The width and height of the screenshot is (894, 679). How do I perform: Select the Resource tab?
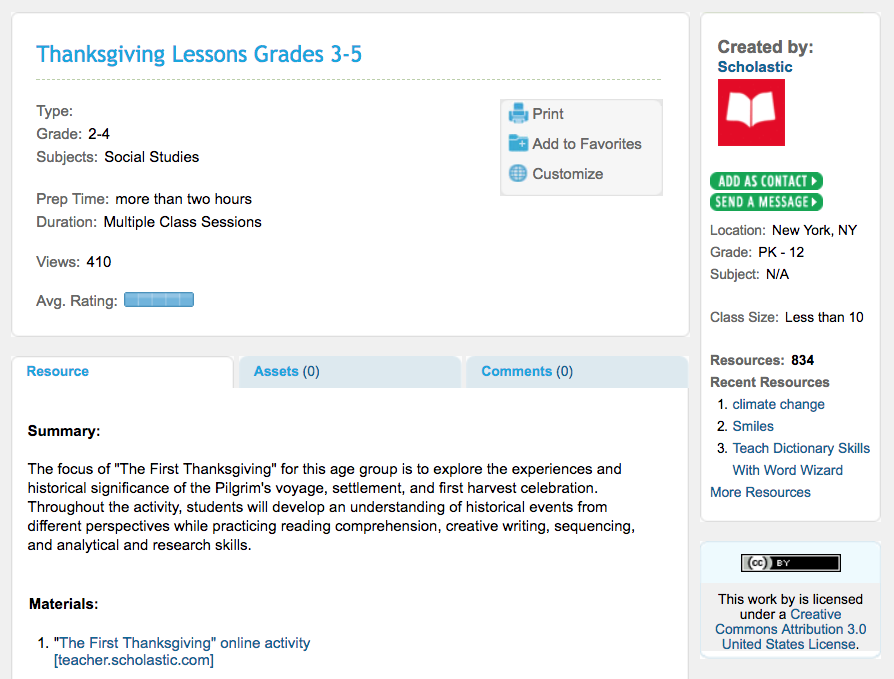[57, 371]
